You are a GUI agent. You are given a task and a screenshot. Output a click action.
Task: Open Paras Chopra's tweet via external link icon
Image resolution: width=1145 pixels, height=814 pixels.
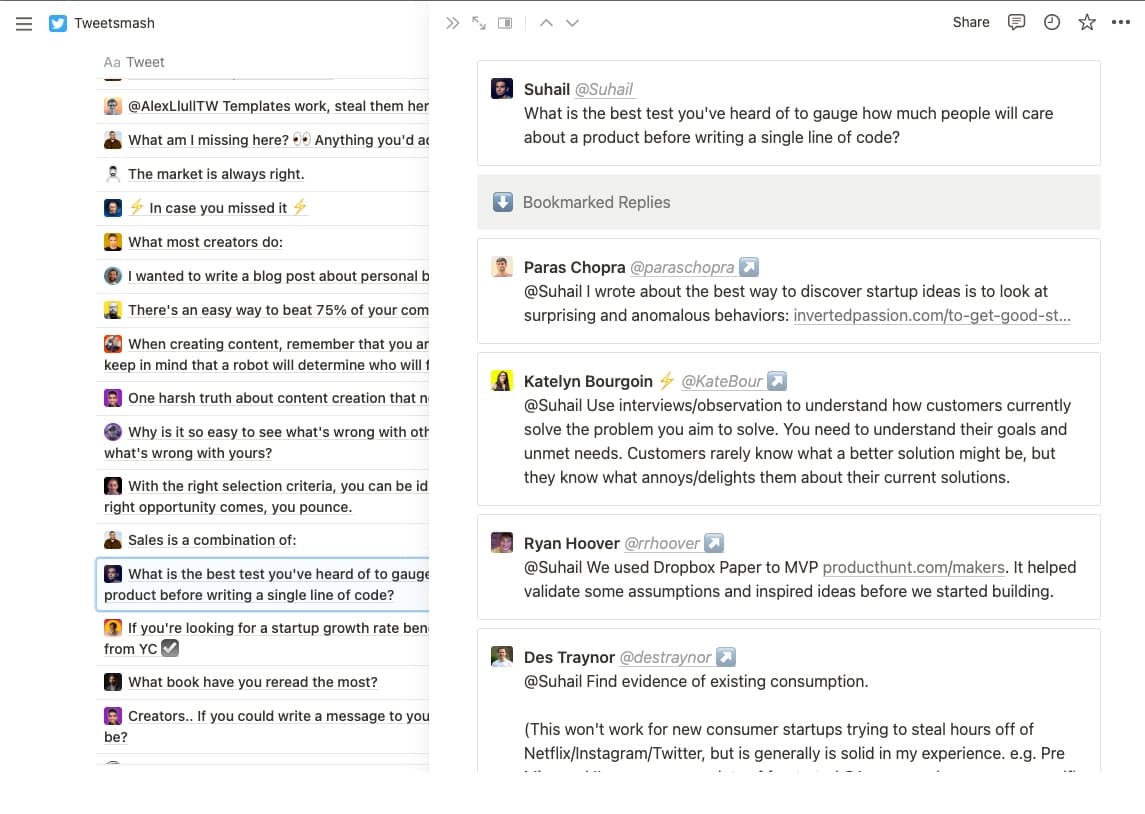click(749, 266)
